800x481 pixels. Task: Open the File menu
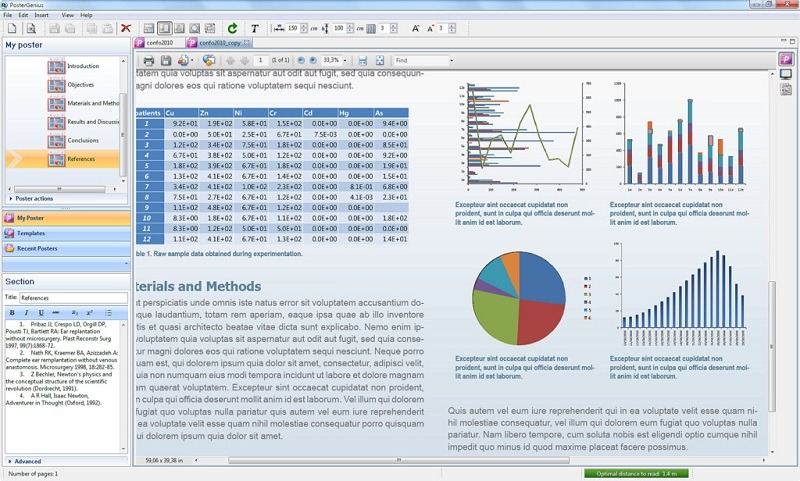point(8,15)
